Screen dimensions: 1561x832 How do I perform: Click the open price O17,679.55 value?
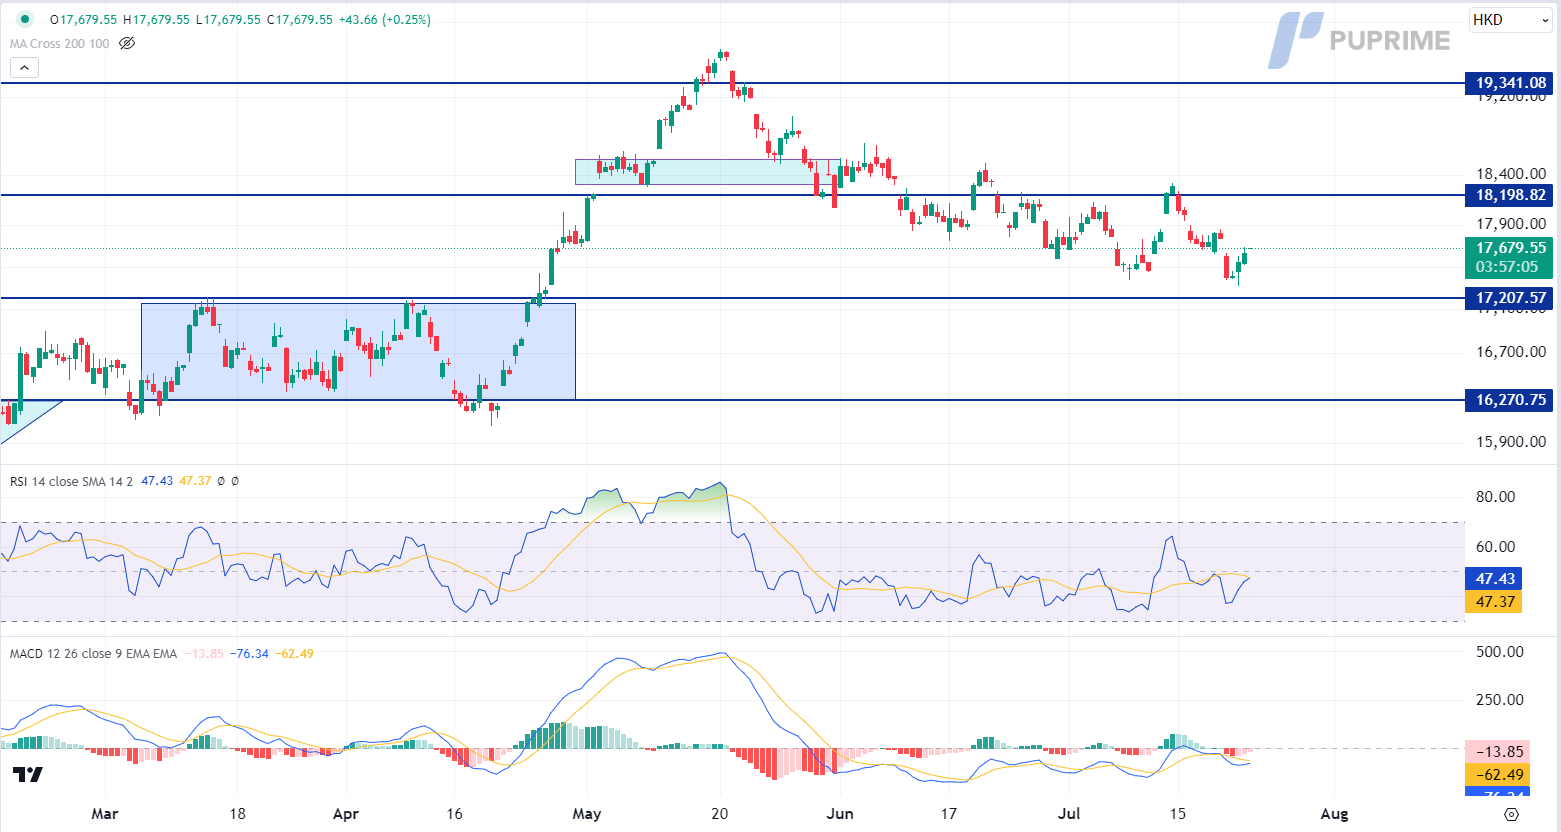84,20
